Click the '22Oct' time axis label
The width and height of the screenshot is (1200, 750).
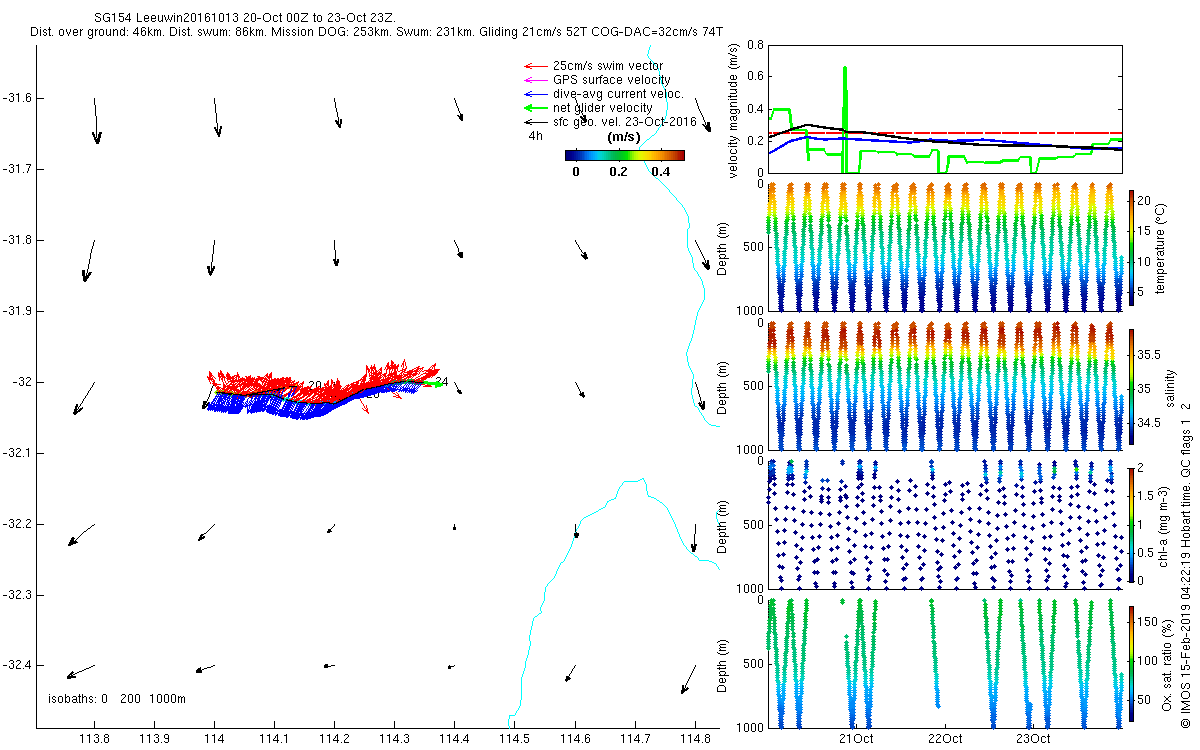pyautogui.click(x=945, y=739)
